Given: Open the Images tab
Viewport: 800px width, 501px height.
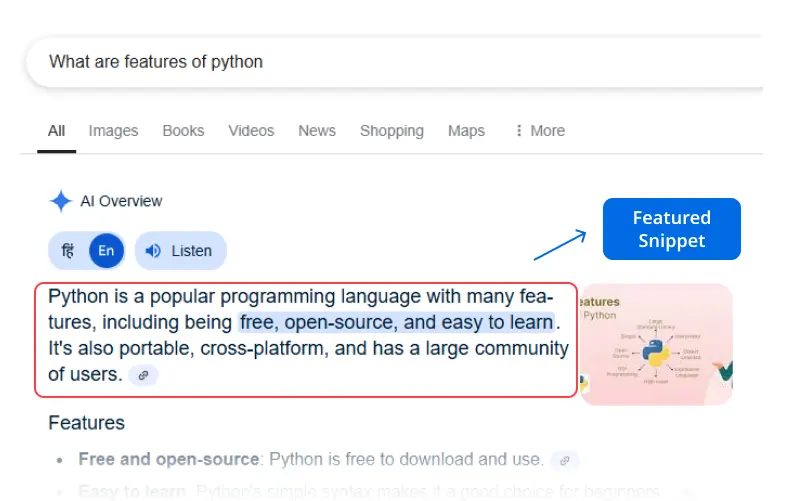Looking at the screenshot, I should [x=113, y=131].
